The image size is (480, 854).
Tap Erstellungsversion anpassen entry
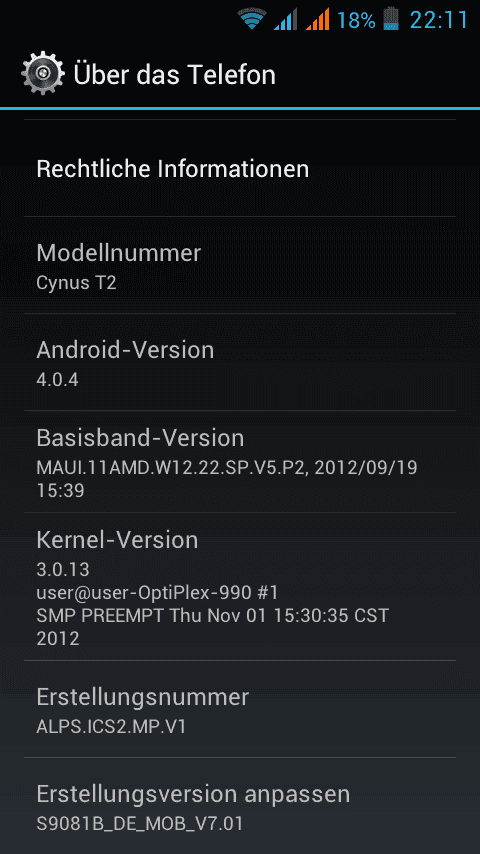pyautogui.click(x=240, y=806)
